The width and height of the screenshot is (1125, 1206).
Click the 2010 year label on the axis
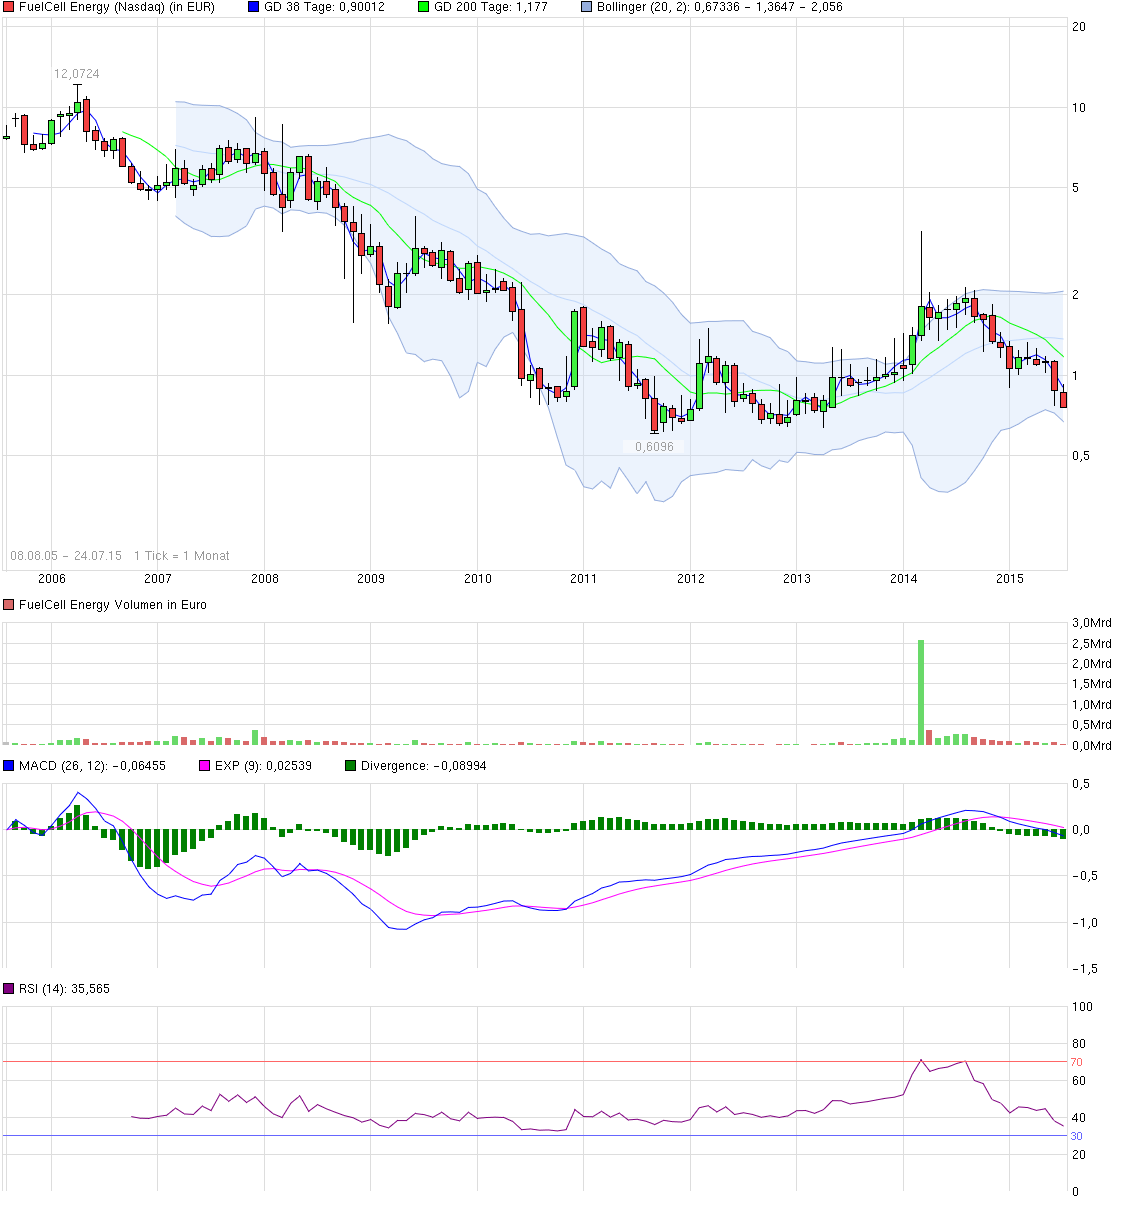pos(478,579)
